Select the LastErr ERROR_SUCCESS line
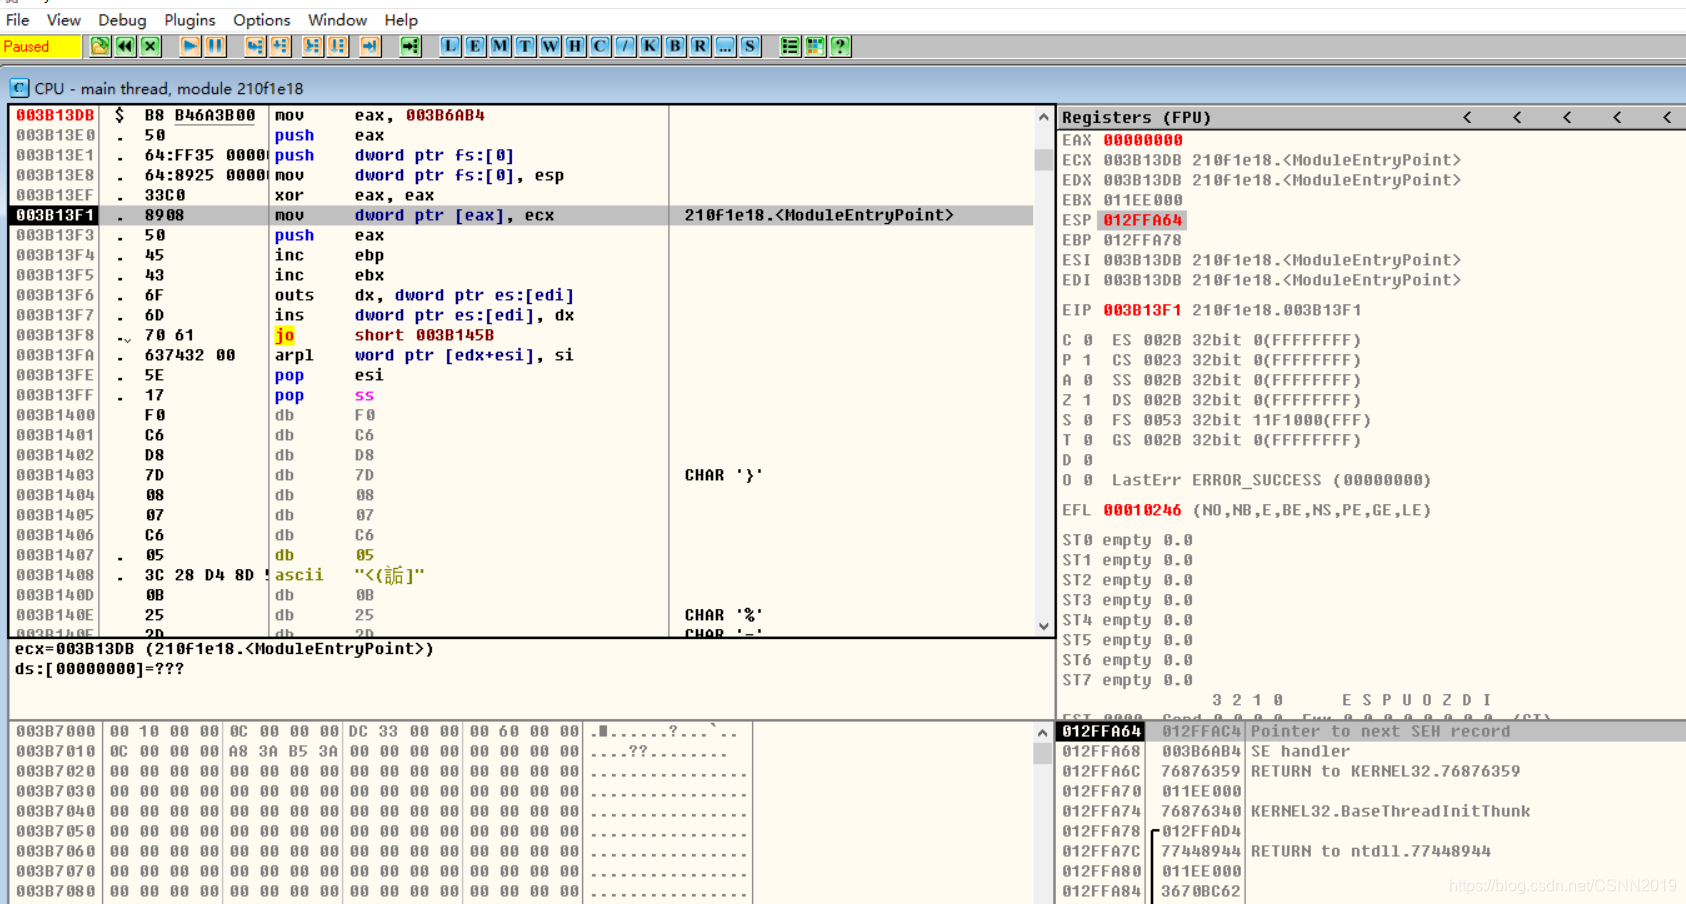 click(x=1271, y=480)
